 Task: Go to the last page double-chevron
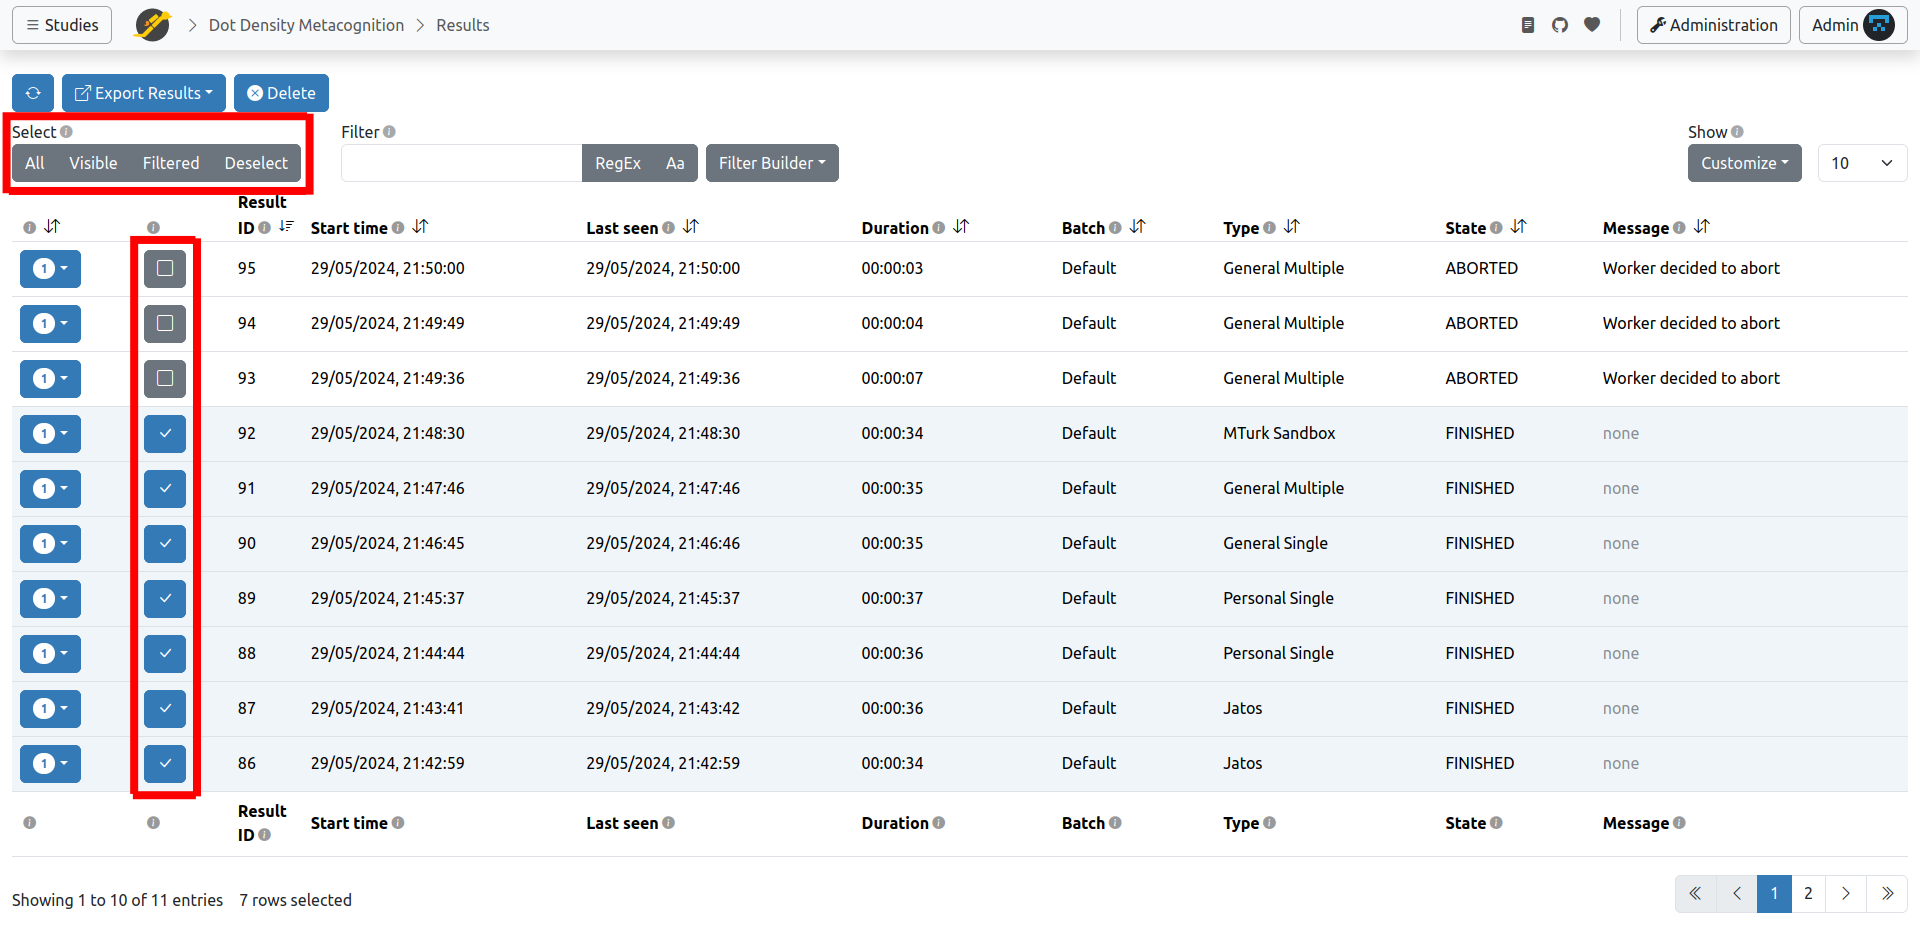(x=1887, y=893)
